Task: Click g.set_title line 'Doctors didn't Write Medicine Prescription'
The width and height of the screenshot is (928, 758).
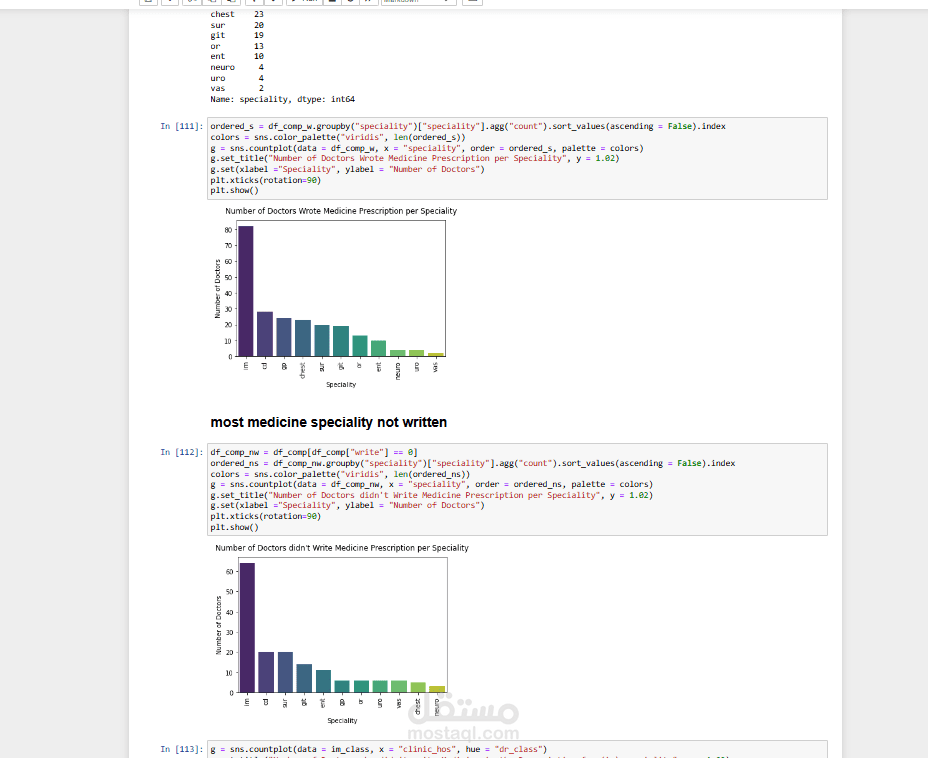Action: tap(431, 495)
